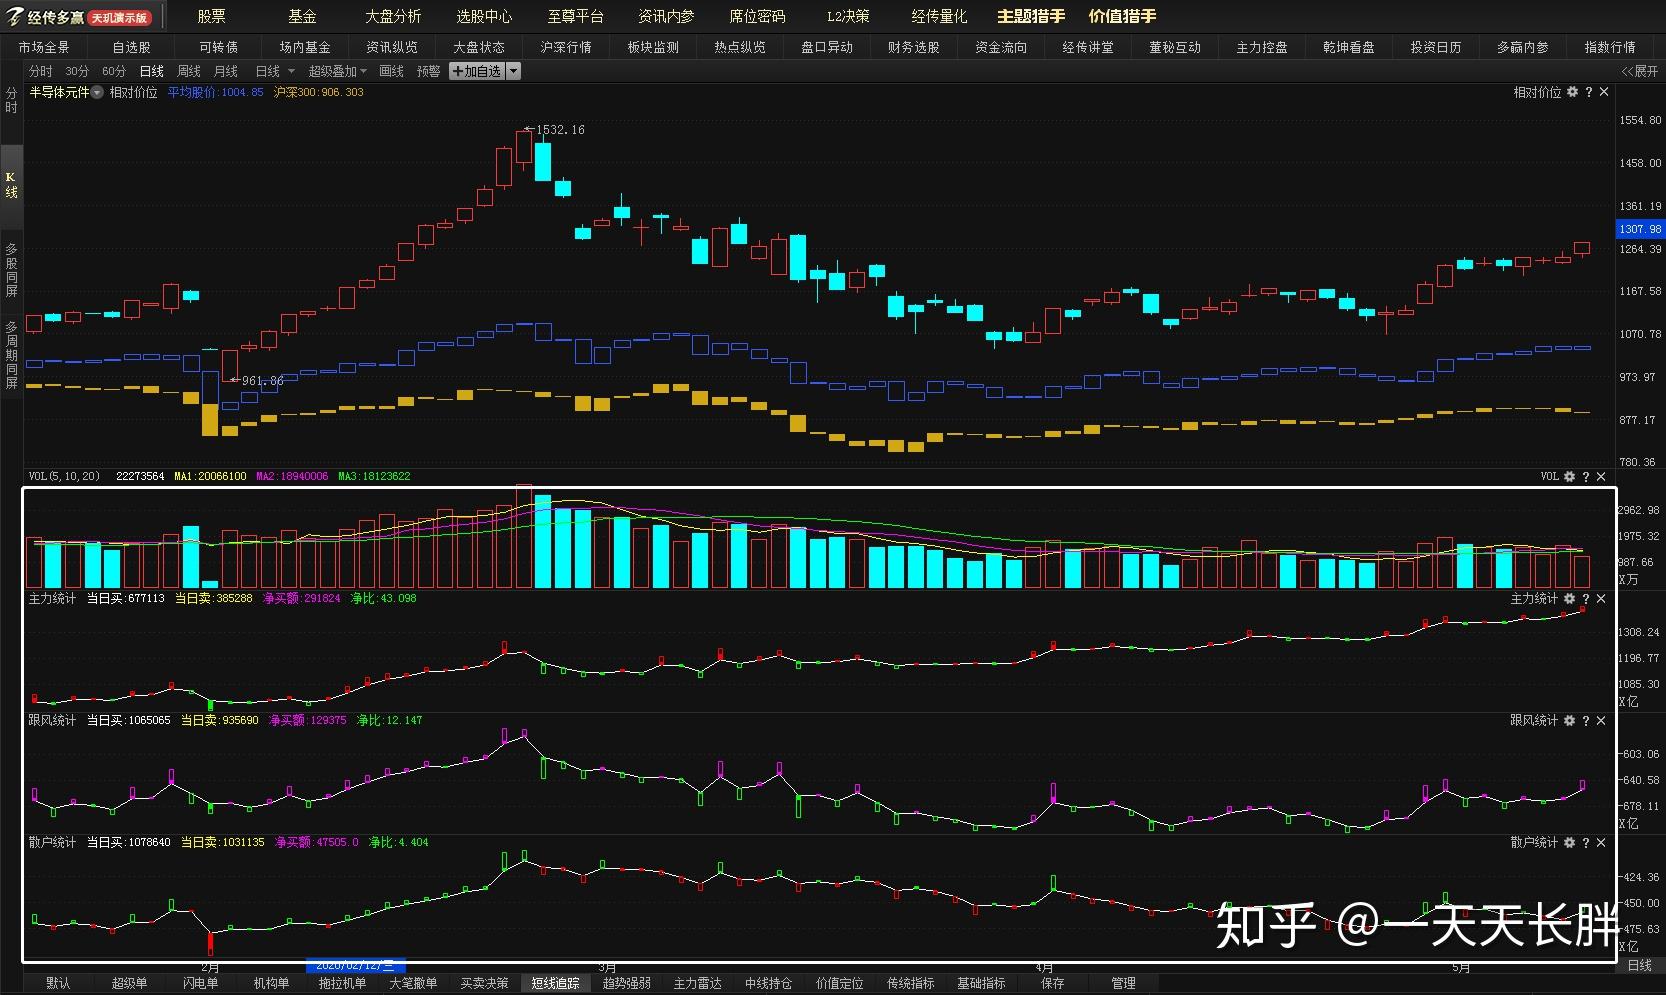Switch to 多股同屏 in left sidebar
This screenshot has height=995, width=1666.
click(x=11, y=270)
